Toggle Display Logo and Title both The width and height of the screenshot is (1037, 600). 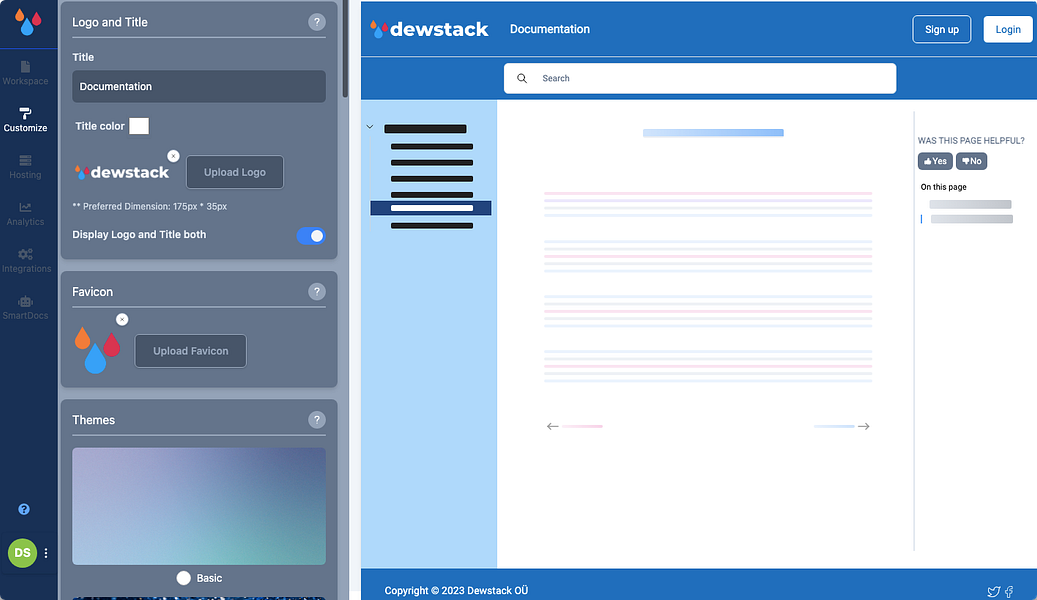[x=311, y=236]
